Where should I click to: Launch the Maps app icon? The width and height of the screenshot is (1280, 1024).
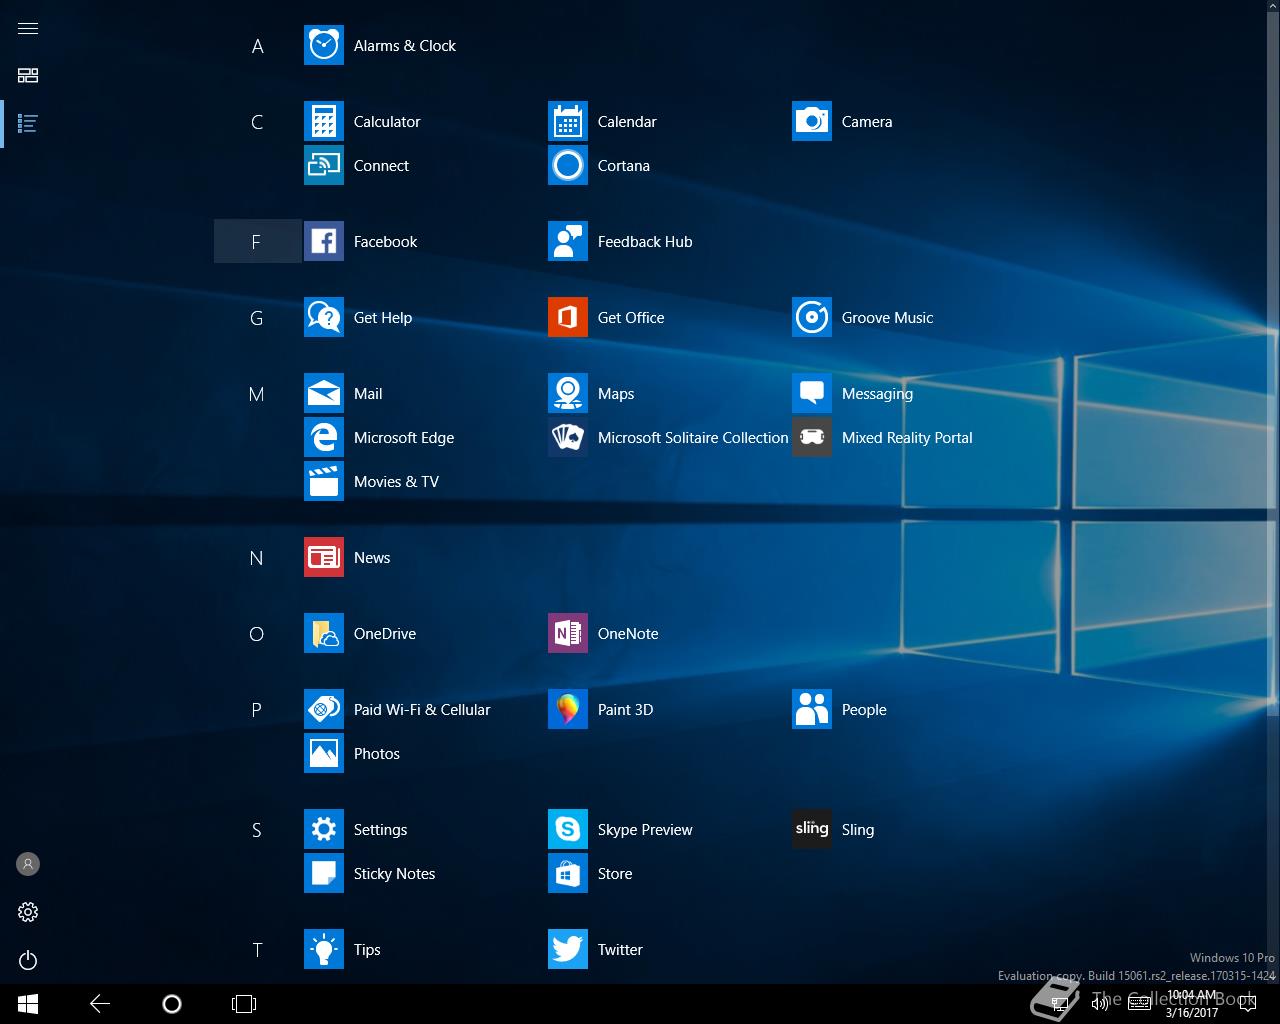tap(568, 394)
